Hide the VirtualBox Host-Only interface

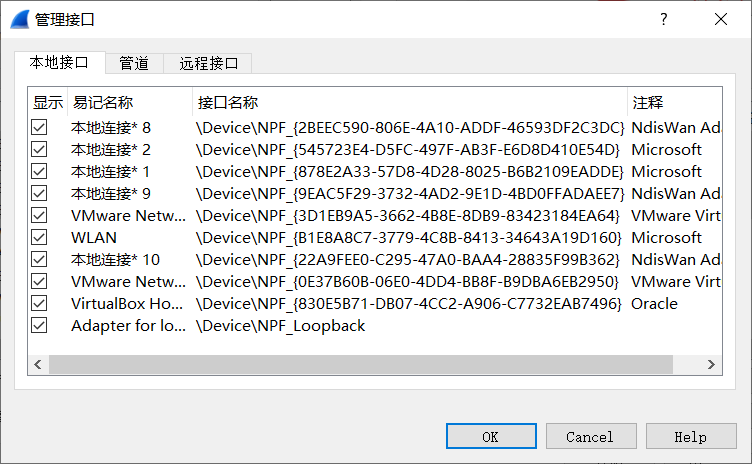(39, 304)
